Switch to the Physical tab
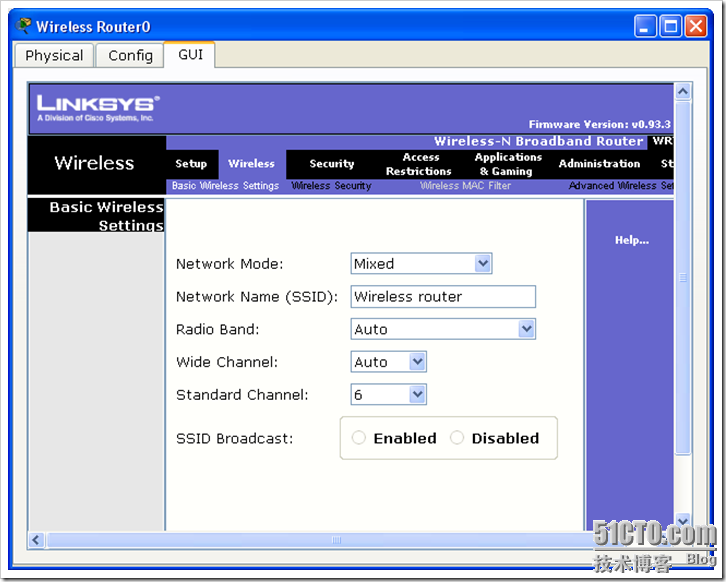Screen dimensions: 726x582 pyautogui.click(x=54, y=56)
